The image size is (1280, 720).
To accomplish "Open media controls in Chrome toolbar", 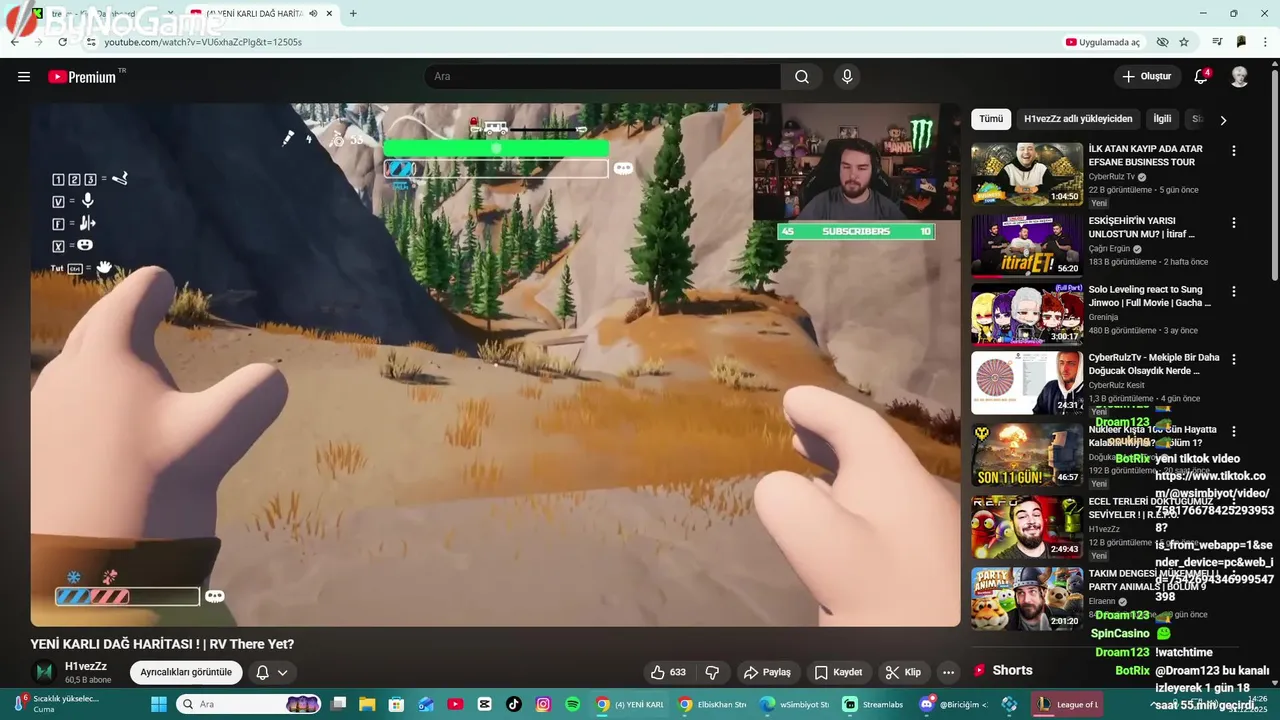I will click(x=1217, y=42).
